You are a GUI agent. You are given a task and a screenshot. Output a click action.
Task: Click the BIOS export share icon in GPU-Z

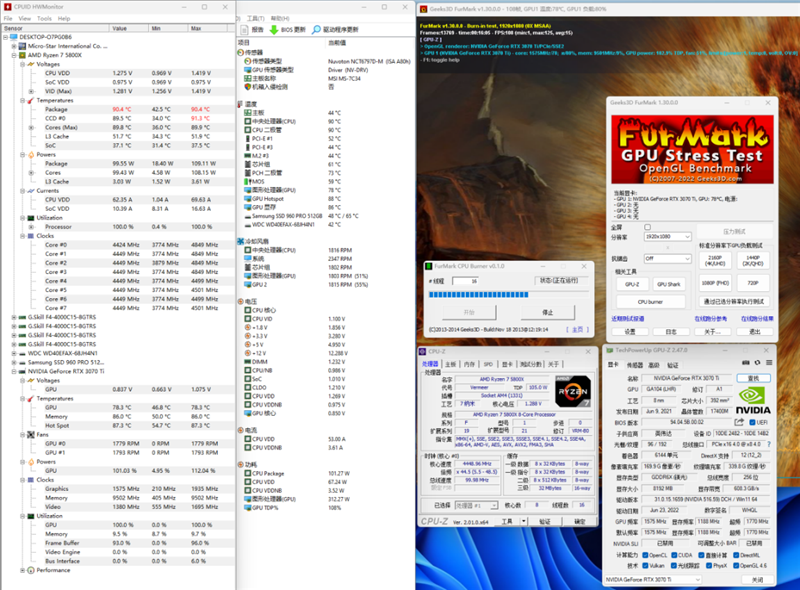coord(739,422)
